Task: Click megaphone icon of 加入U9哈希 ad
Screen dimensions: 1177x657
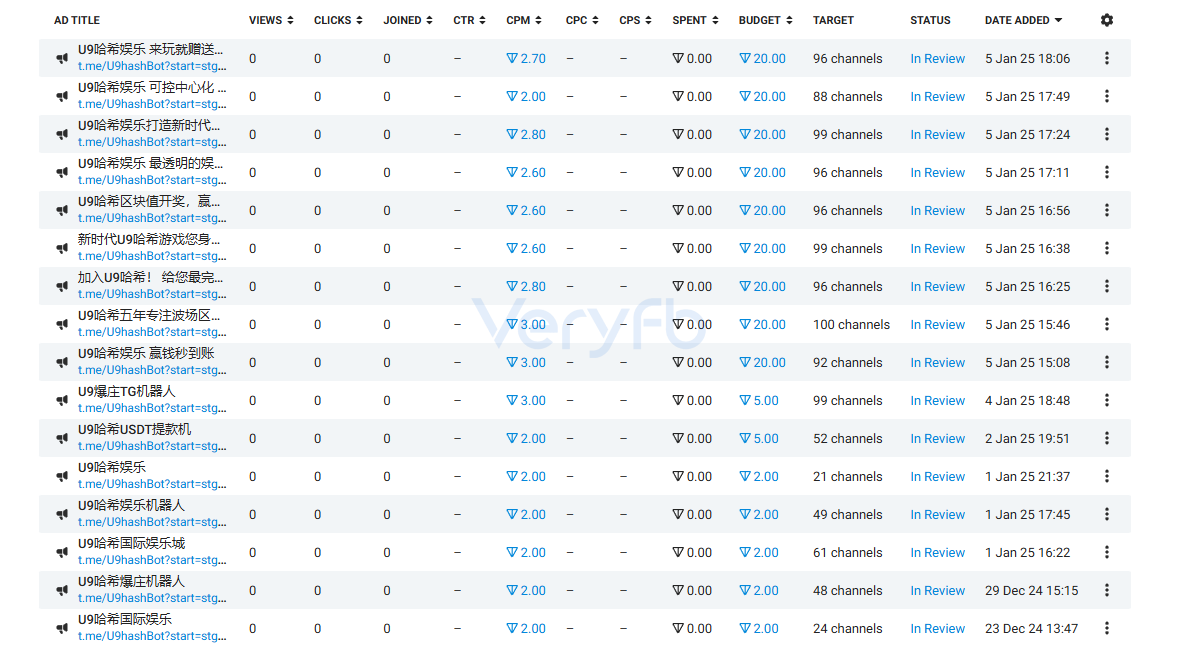Action: 62,287
